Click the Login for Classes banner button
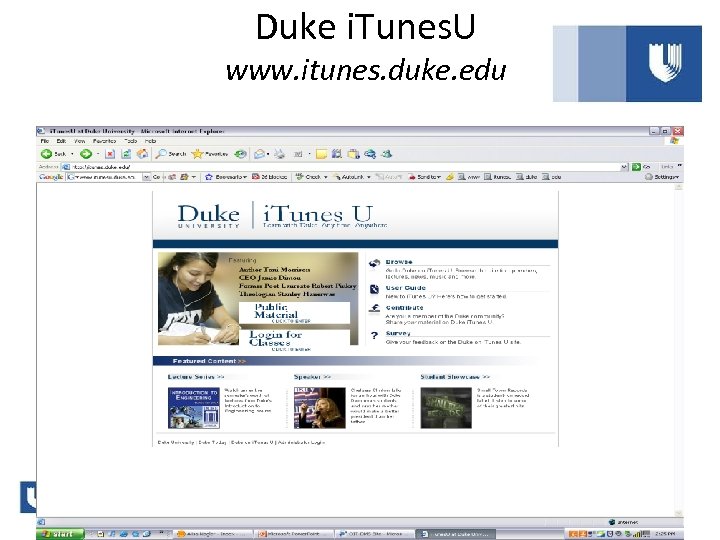Image resolution: width=720 pixels, height=540 pixels. tap(294, 340)
